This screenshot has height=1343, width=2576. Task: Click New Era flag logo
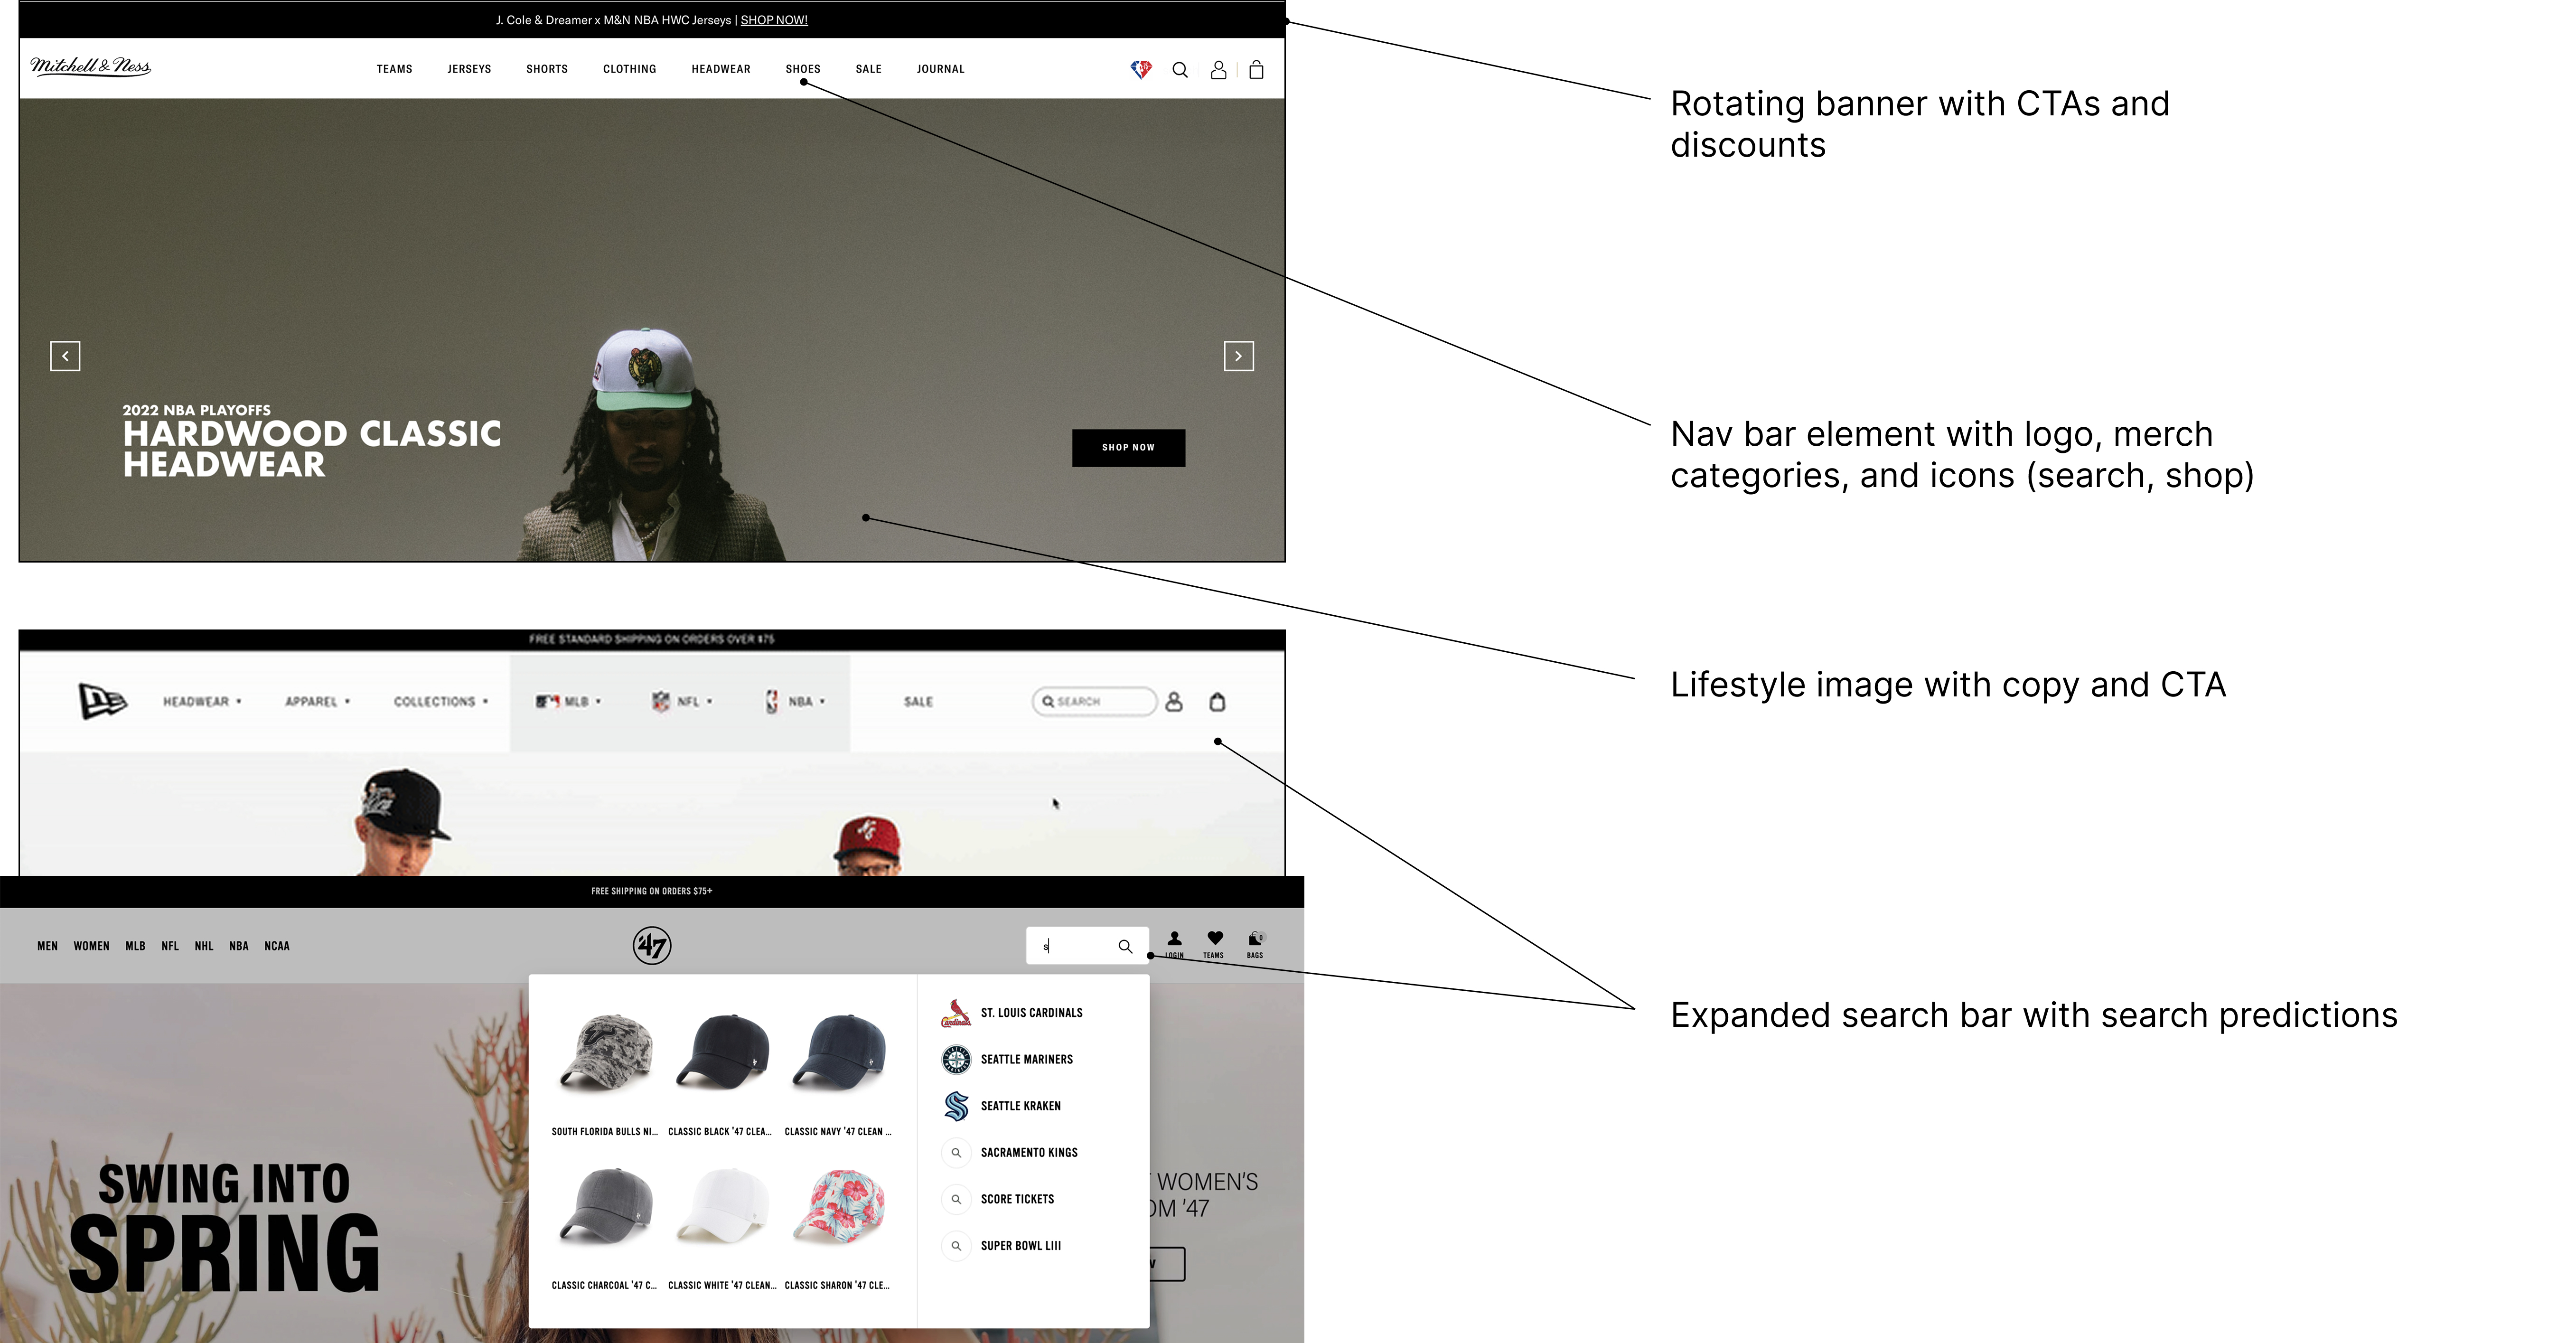pyautogui.click(x=102, y=701)
